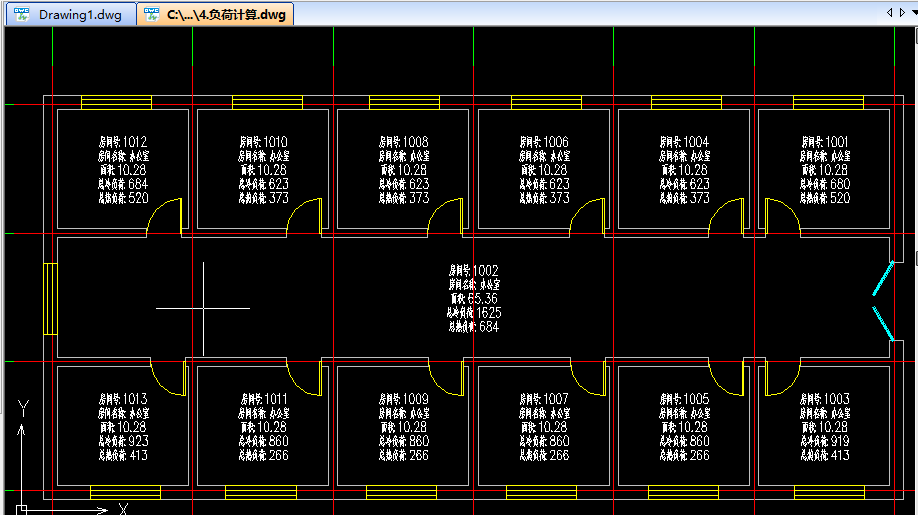Select room 1013 label text
This screenshot has height=515, width=918.
[x=123, y=427]
